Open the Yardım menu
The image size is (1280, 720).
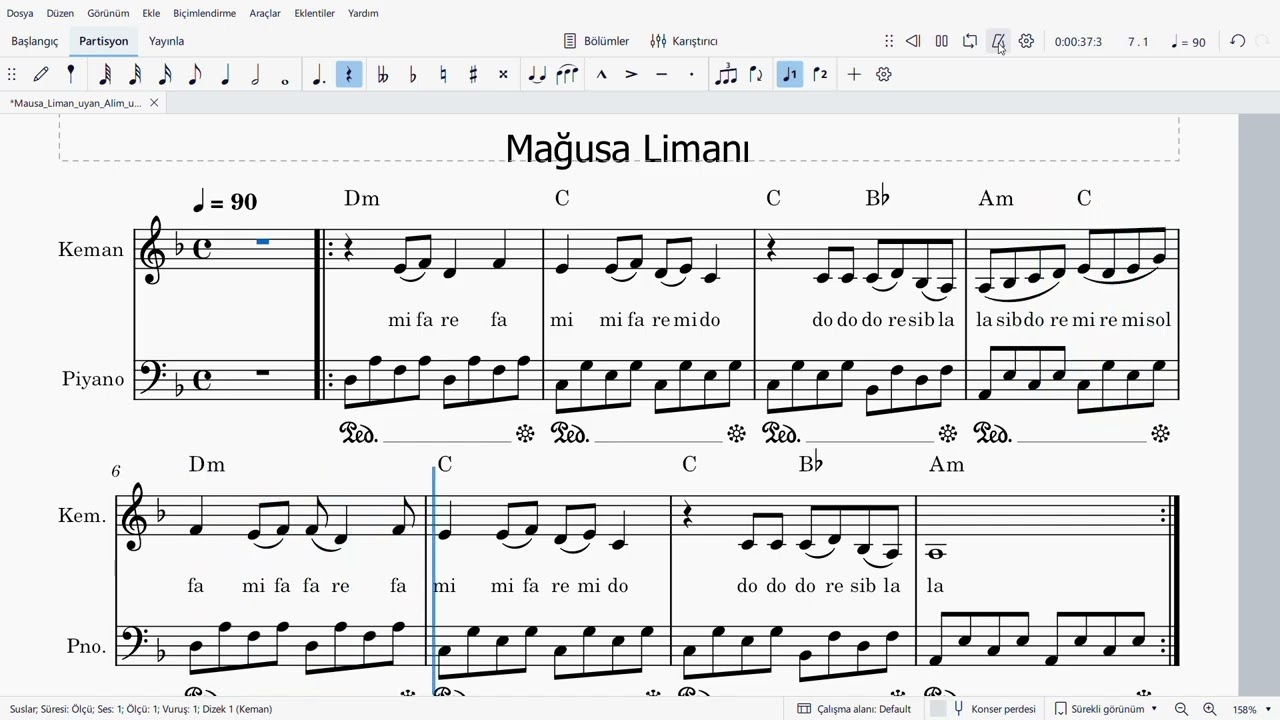[363, 13]
